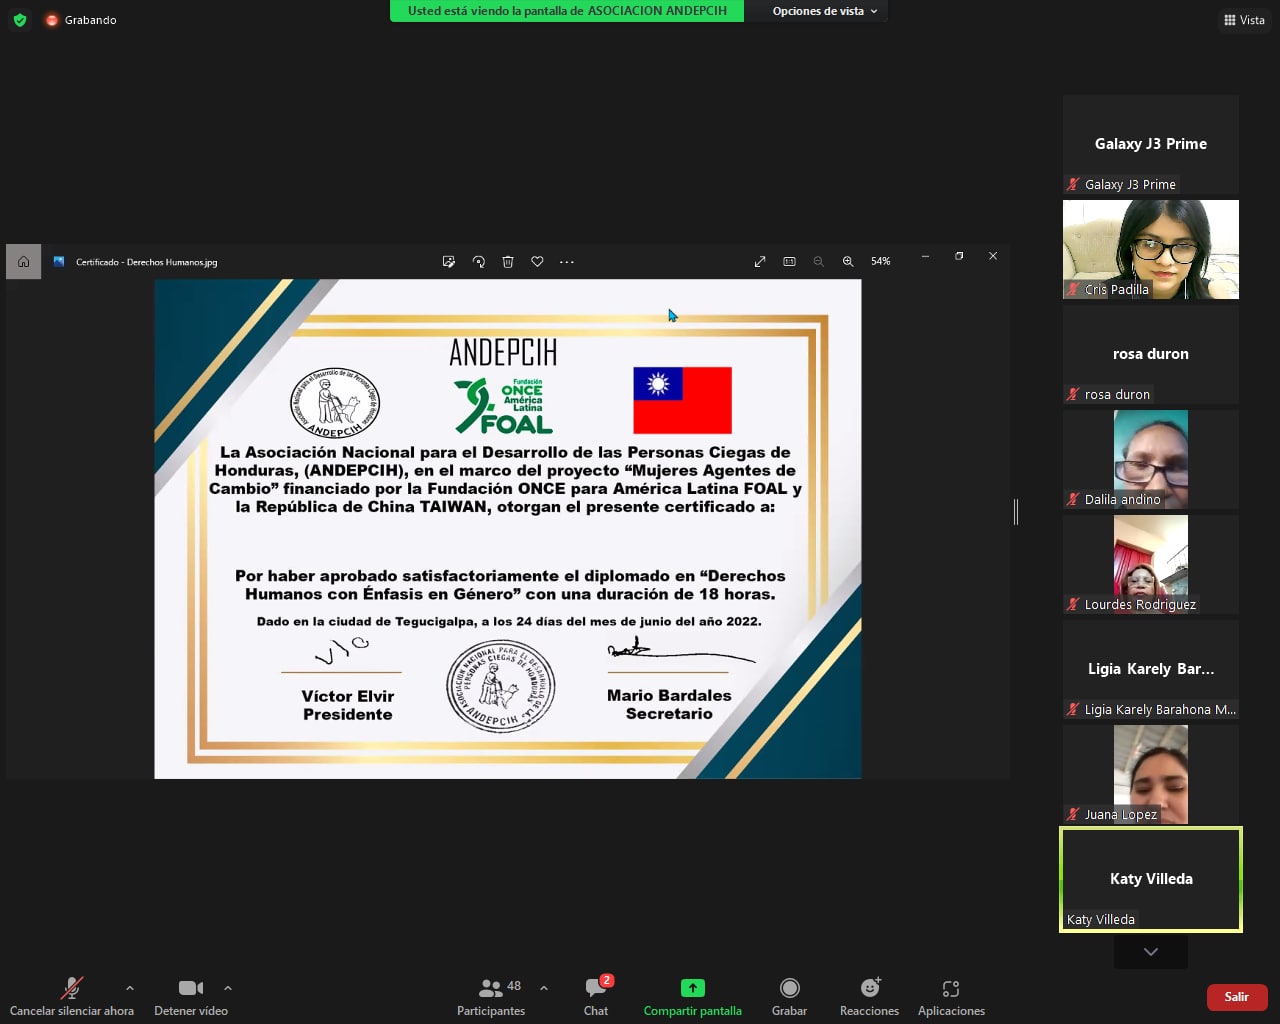Open three-dots more menu in photo viewer
The height and width of the screenshot is (1024, 1280).
click(567, 261)
